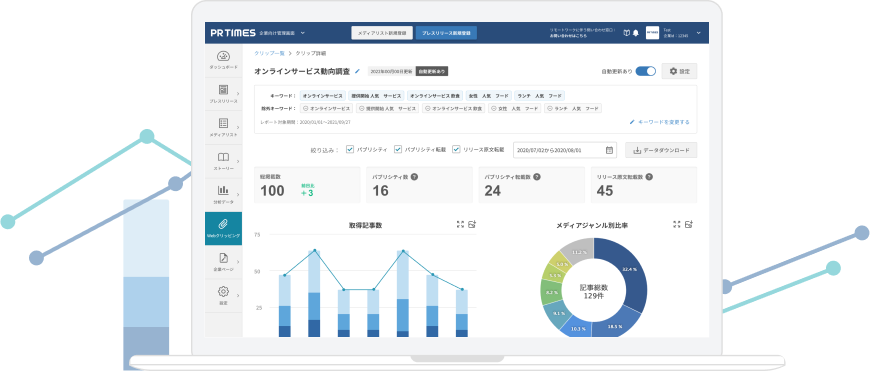Screen dimensions: 870x371
Task: Click the リリース原文転載数 value 45
Action: 605,191
